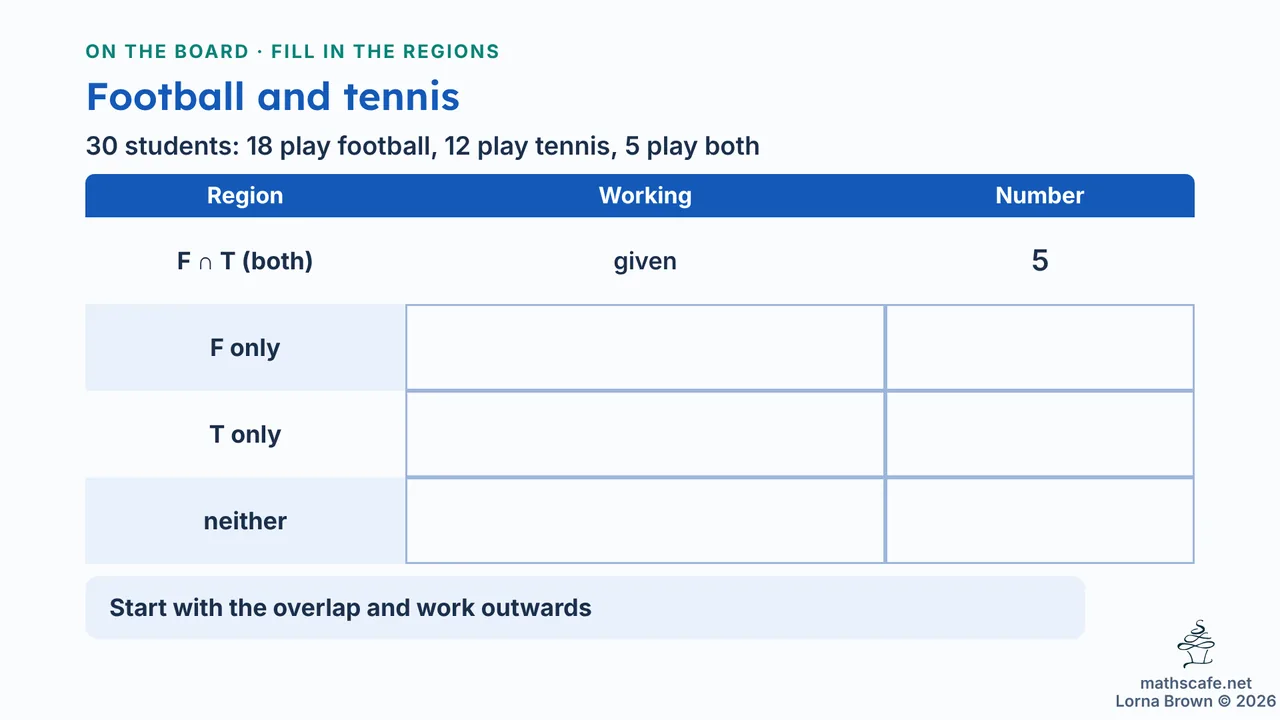Select the neither Working cell
The image size is (1280, 720).
[645, 521]
